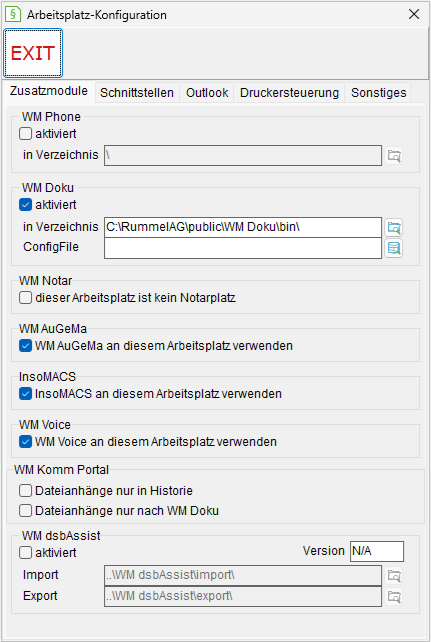Switch to the Zusatzmodule tab
Image resolution: width=431 pixels, height=642 pixels.
(49, 91)
